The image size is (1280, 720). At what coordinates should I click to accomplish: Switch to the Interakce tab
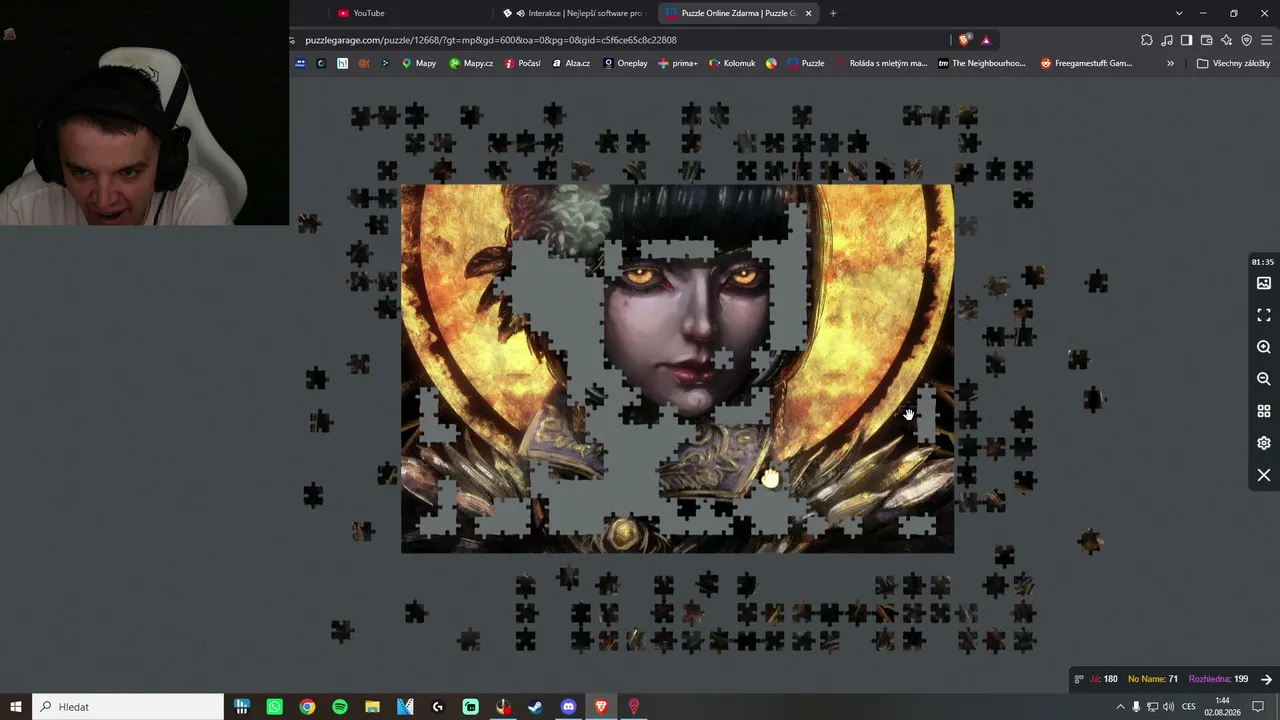575,13
